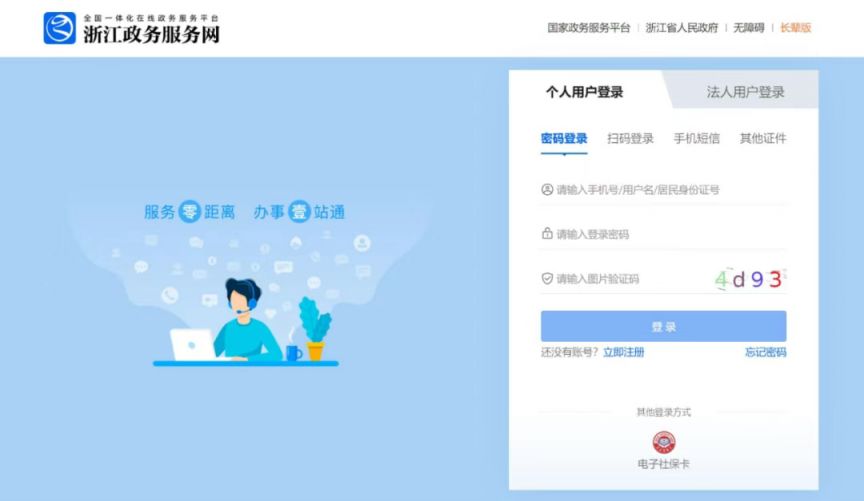Click the 电子社保卡 red emblem icon
This screenshot has width=864, height=501.
pyautogui.click(x=663, y=442)
